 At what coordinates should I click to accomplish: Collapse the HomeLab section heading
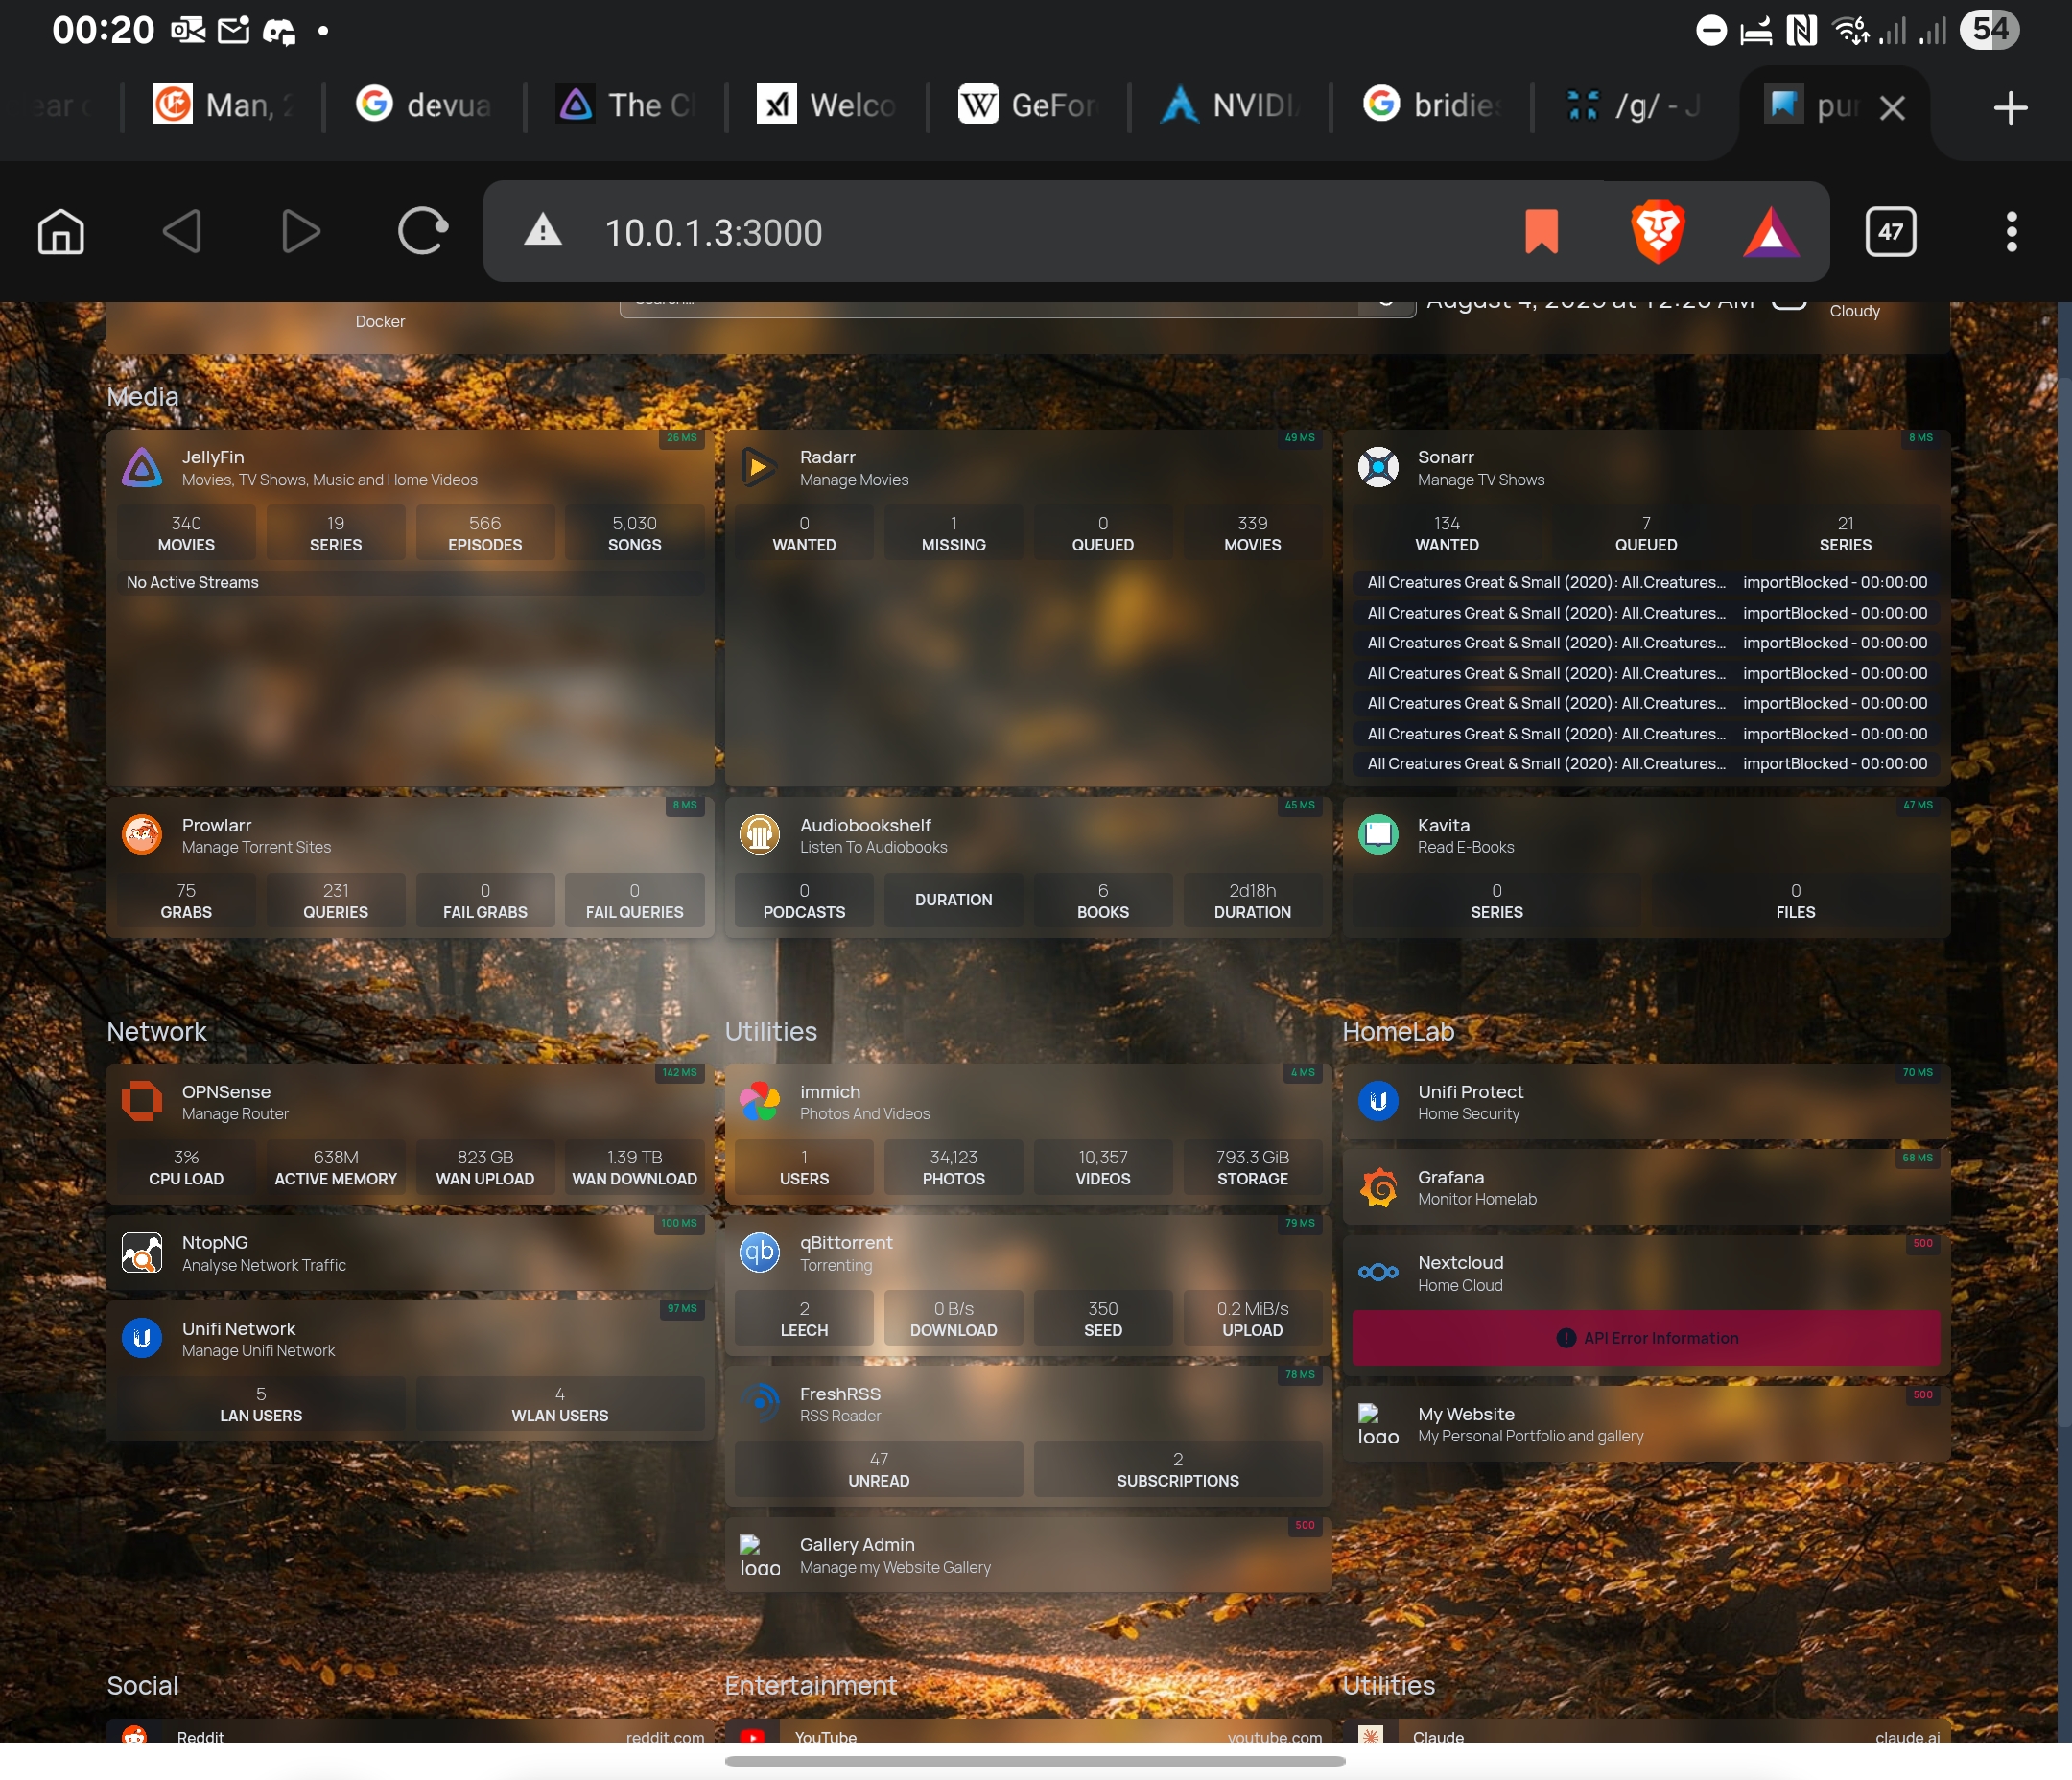1398,1032
